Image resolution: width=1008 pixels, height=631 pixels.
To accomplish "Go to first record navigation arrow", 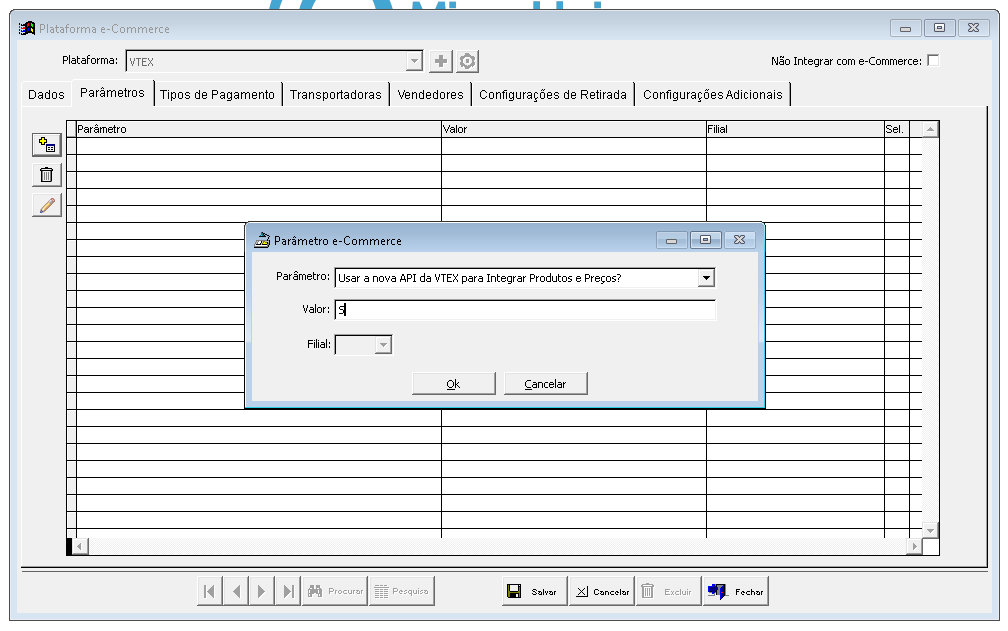I will (x=210, y=591).
